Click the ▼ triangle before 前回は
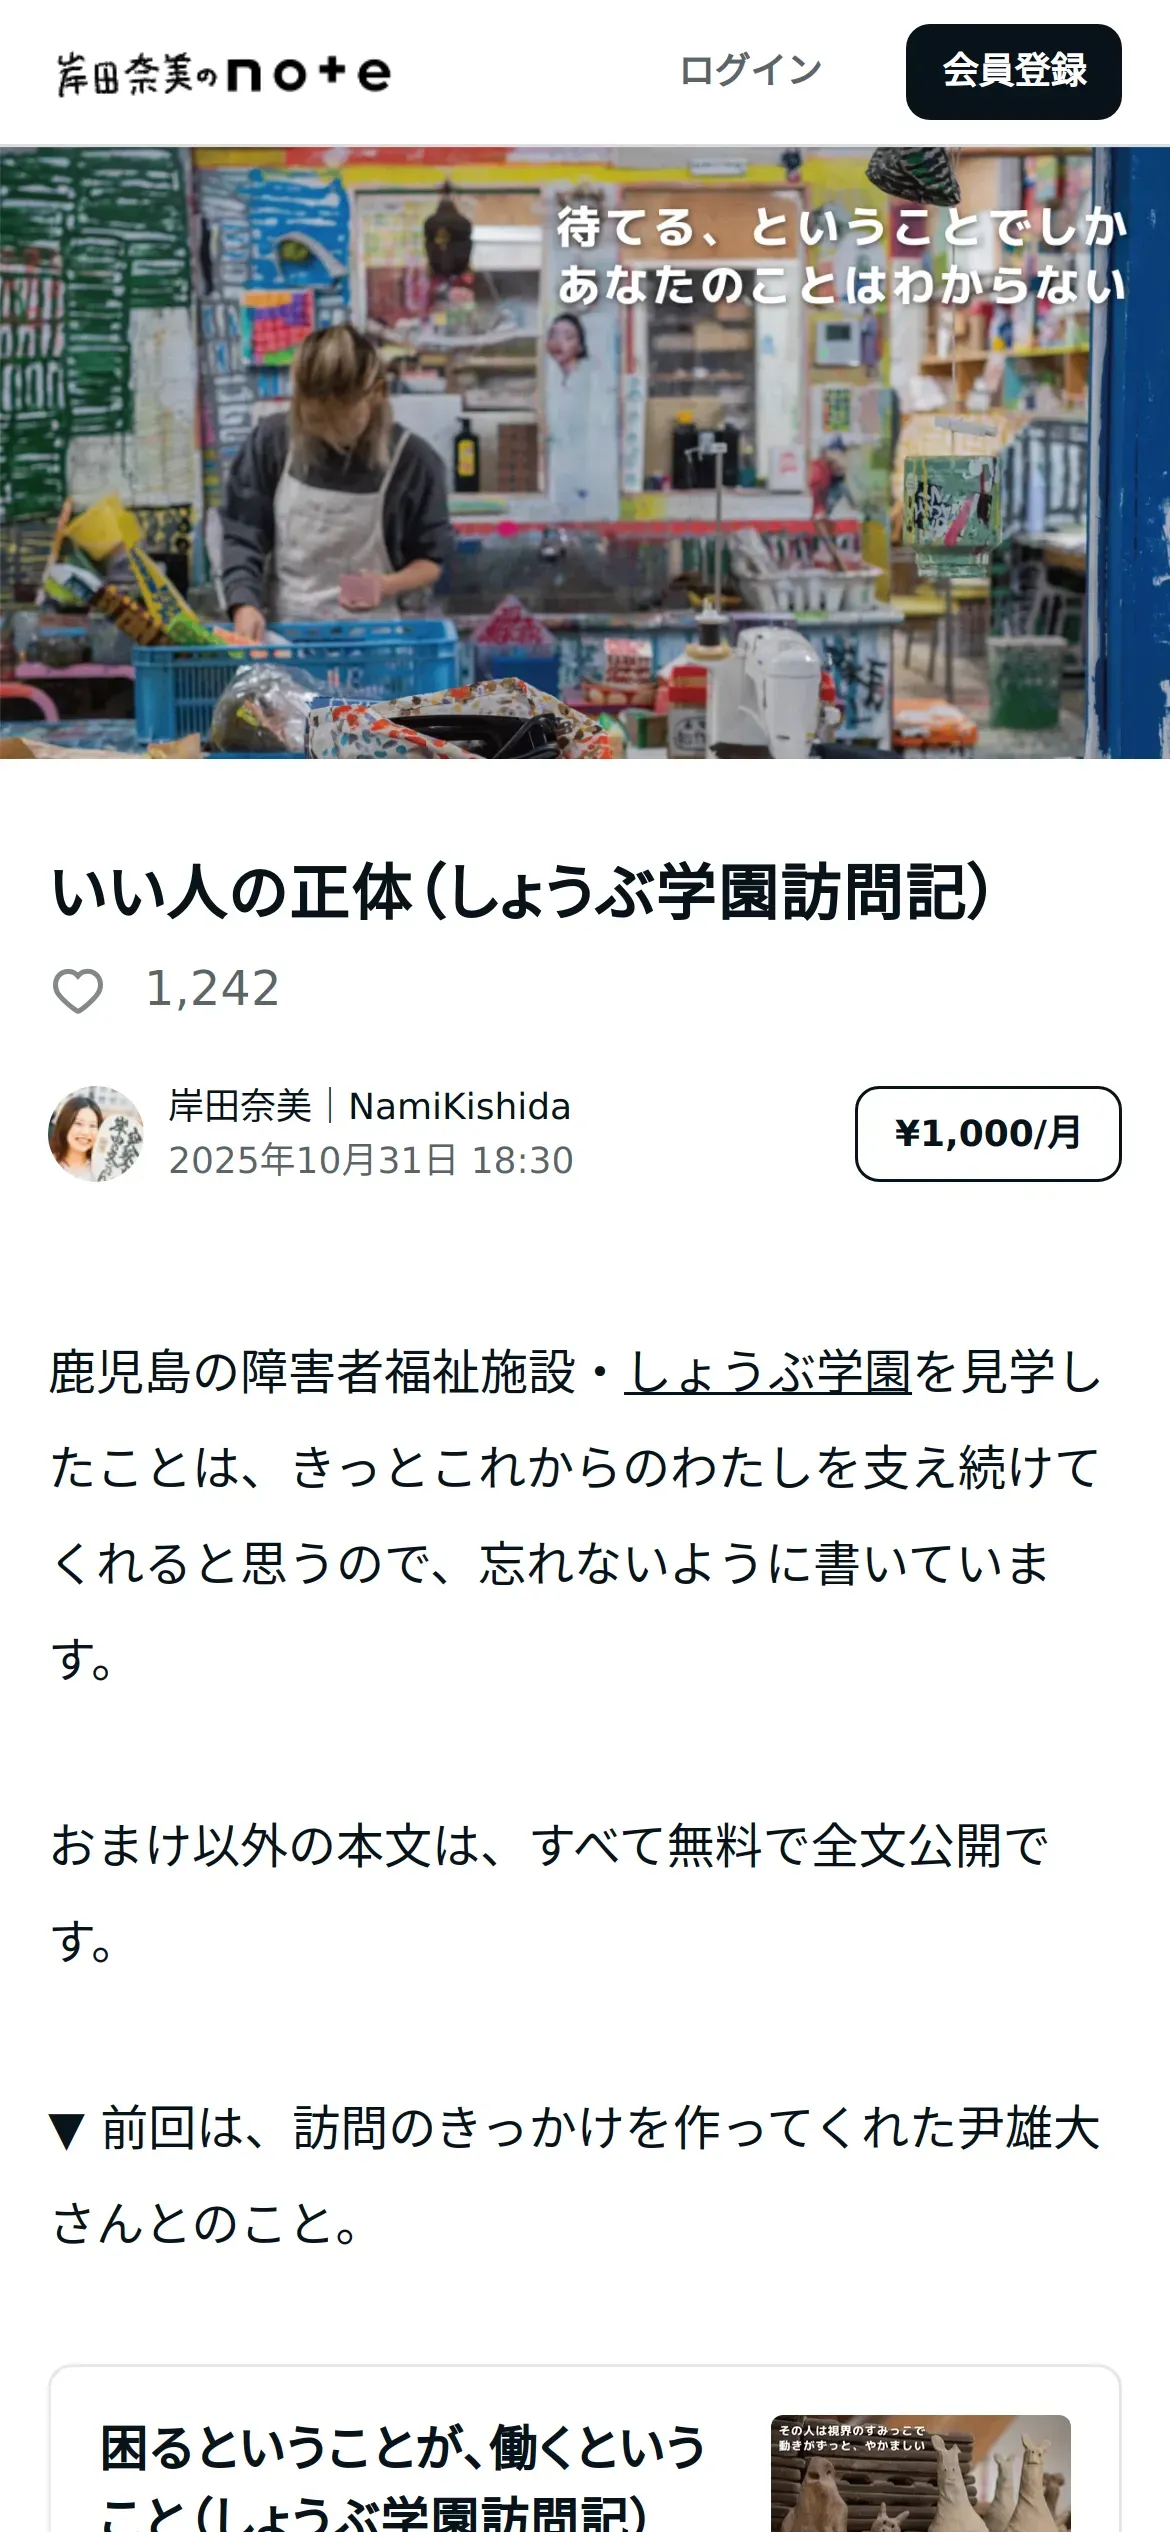1170x2532 pixels. 67,2131
